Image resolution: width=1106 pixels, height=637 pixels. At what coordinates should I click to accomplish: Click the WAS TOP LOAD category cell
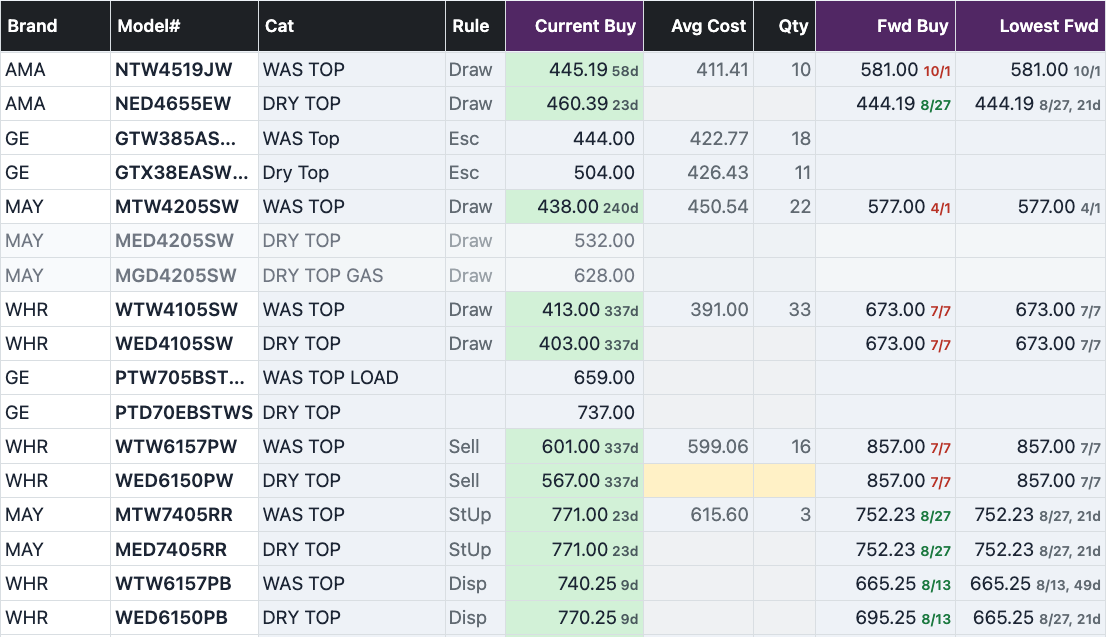(351, 377)
